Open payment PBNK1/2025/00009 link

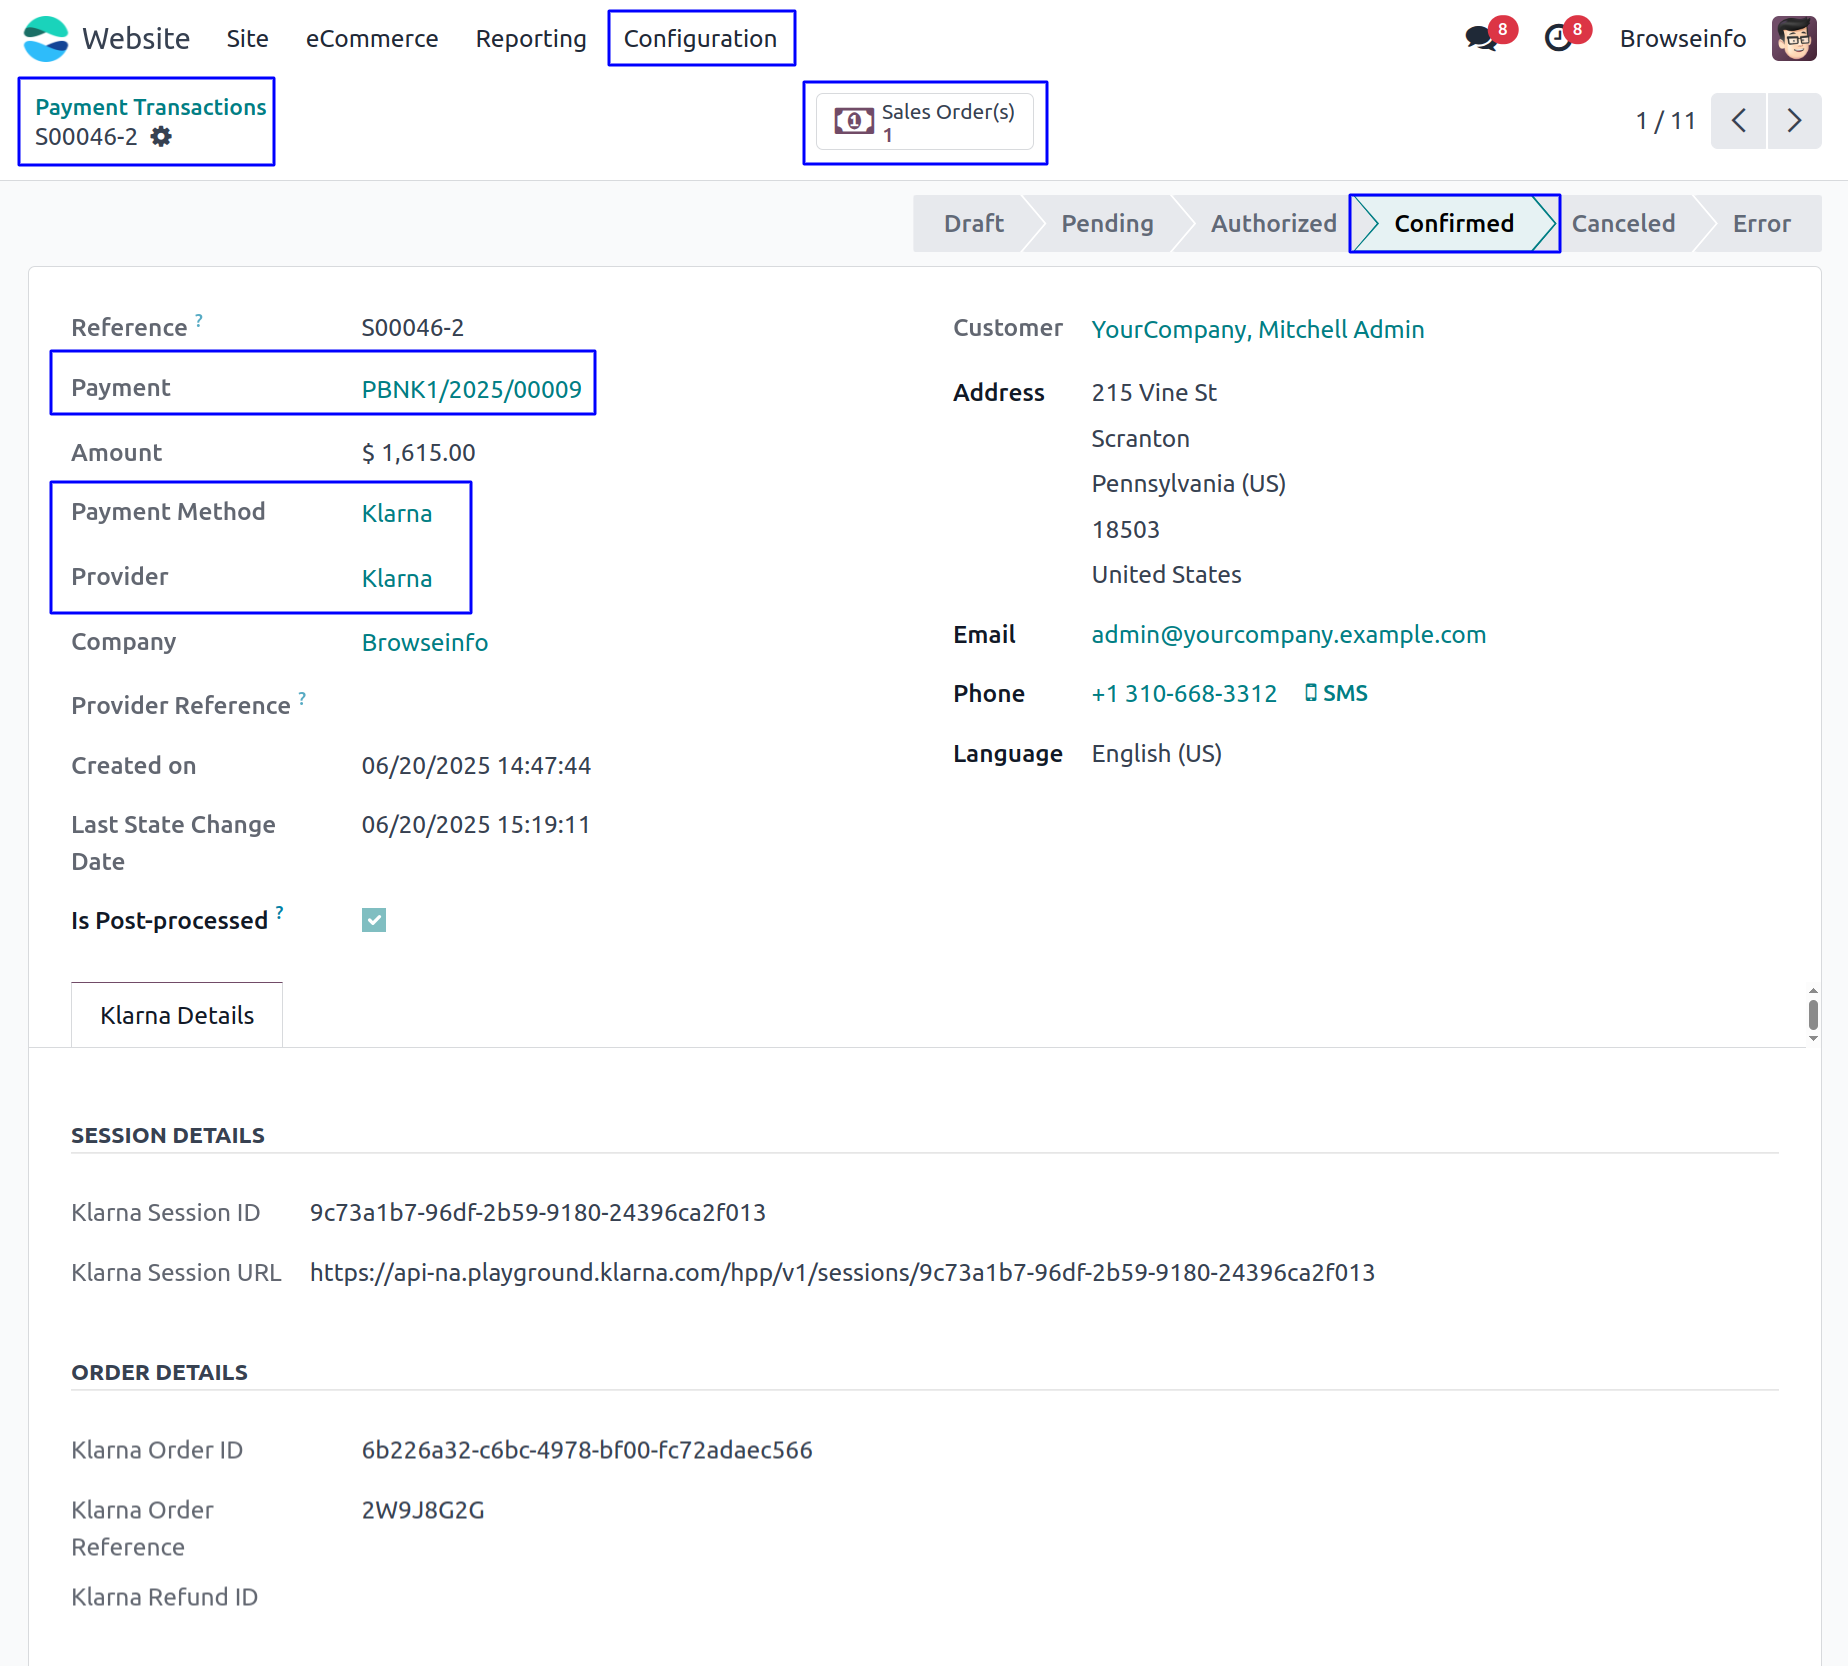point(472,389)
